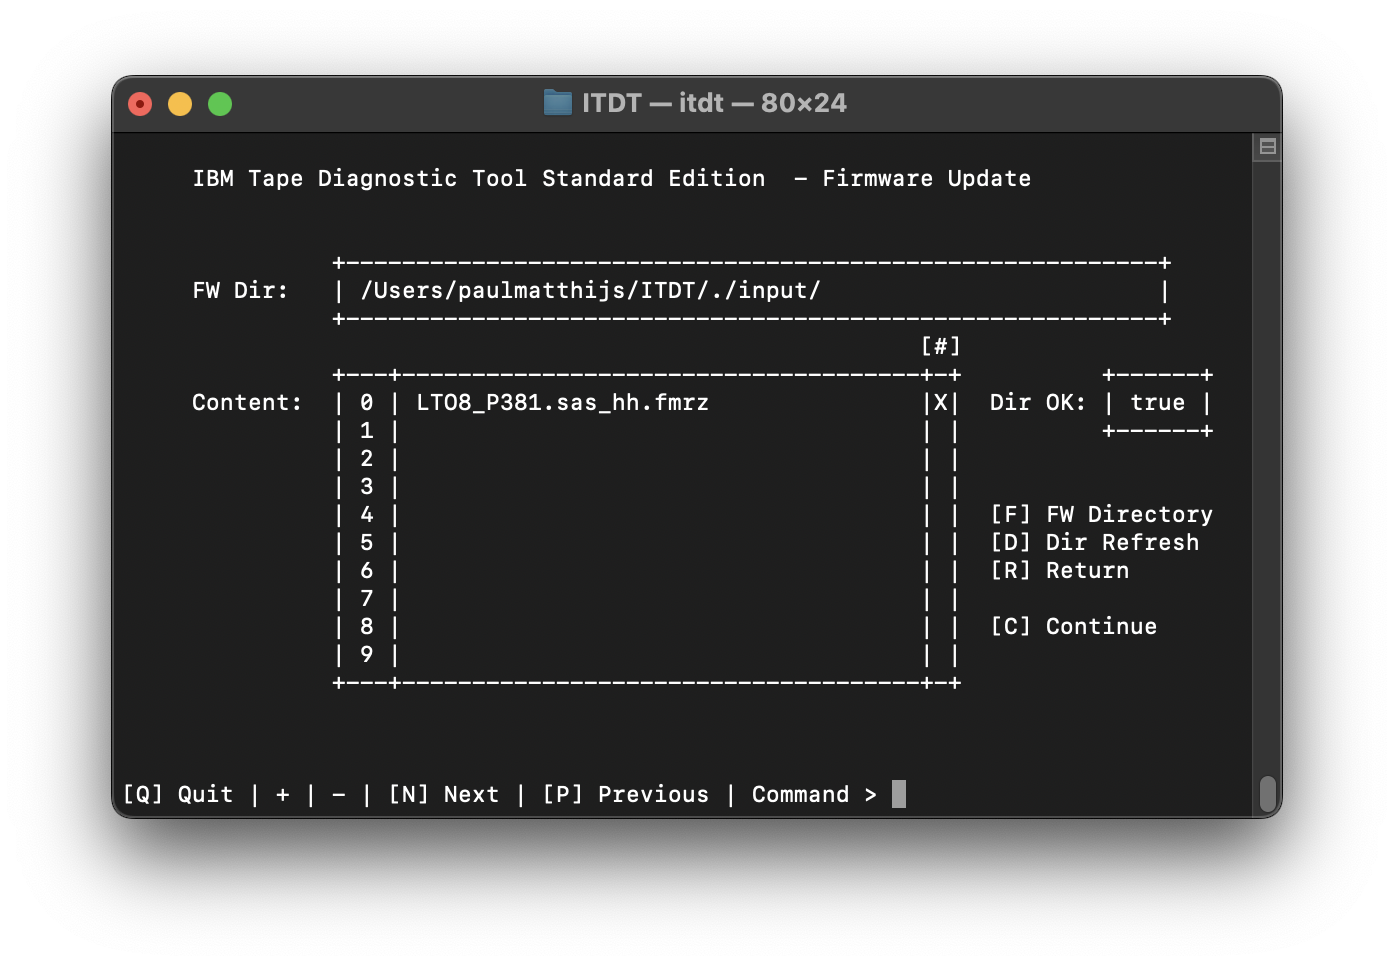Viewport: 1394px width, 966px height.
Task: Click the minus symbol in the command bar
Action: (x=338, y=795)
